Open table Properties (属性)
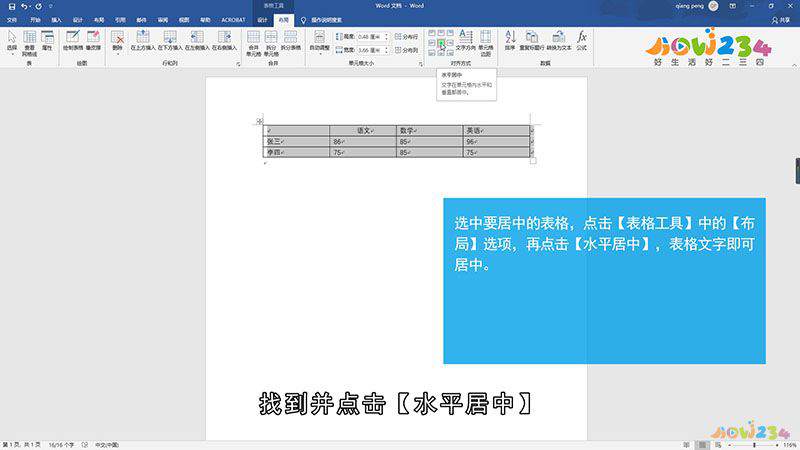This screenshot has height=450, width=800. (47, 41)
